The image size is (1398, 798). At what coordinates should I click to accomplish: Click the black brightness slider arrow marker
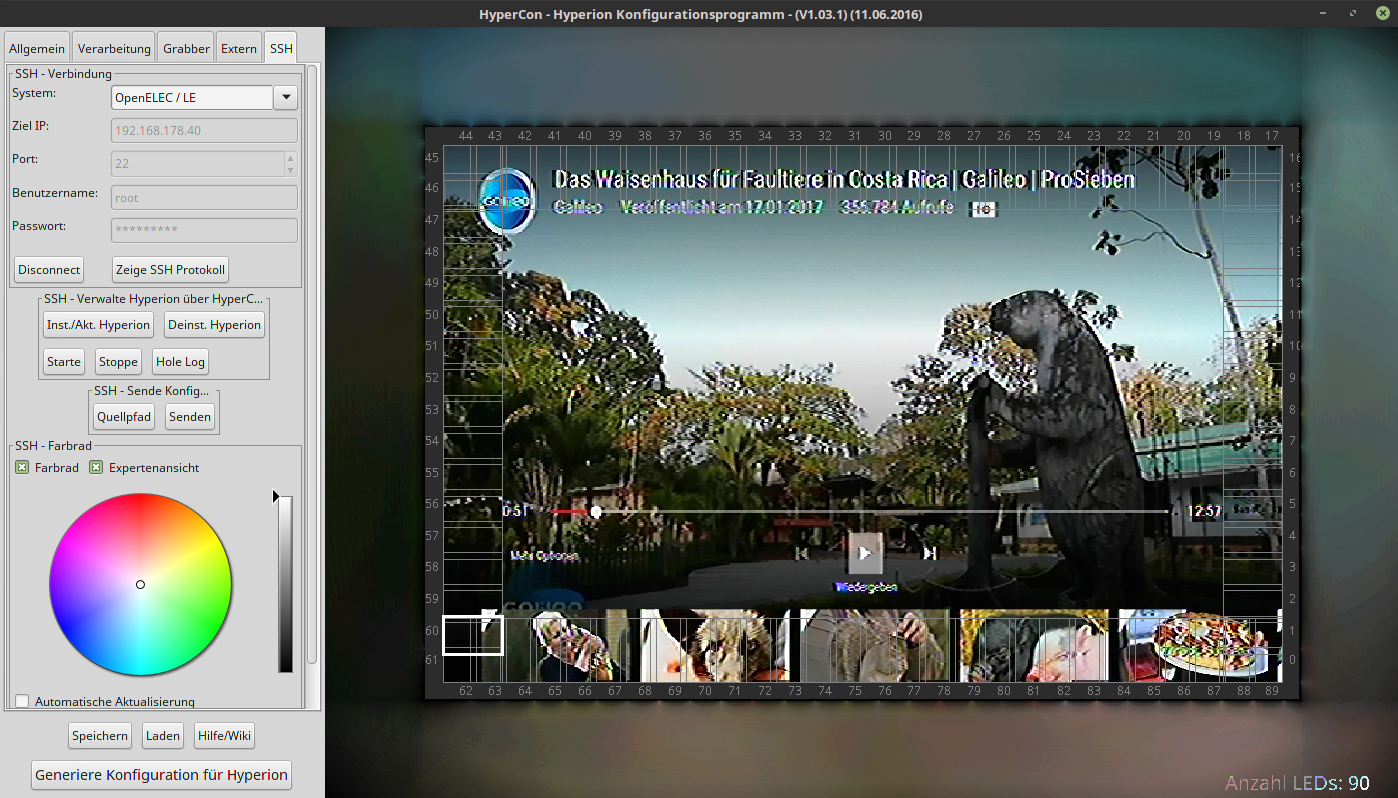click(276, 496)
